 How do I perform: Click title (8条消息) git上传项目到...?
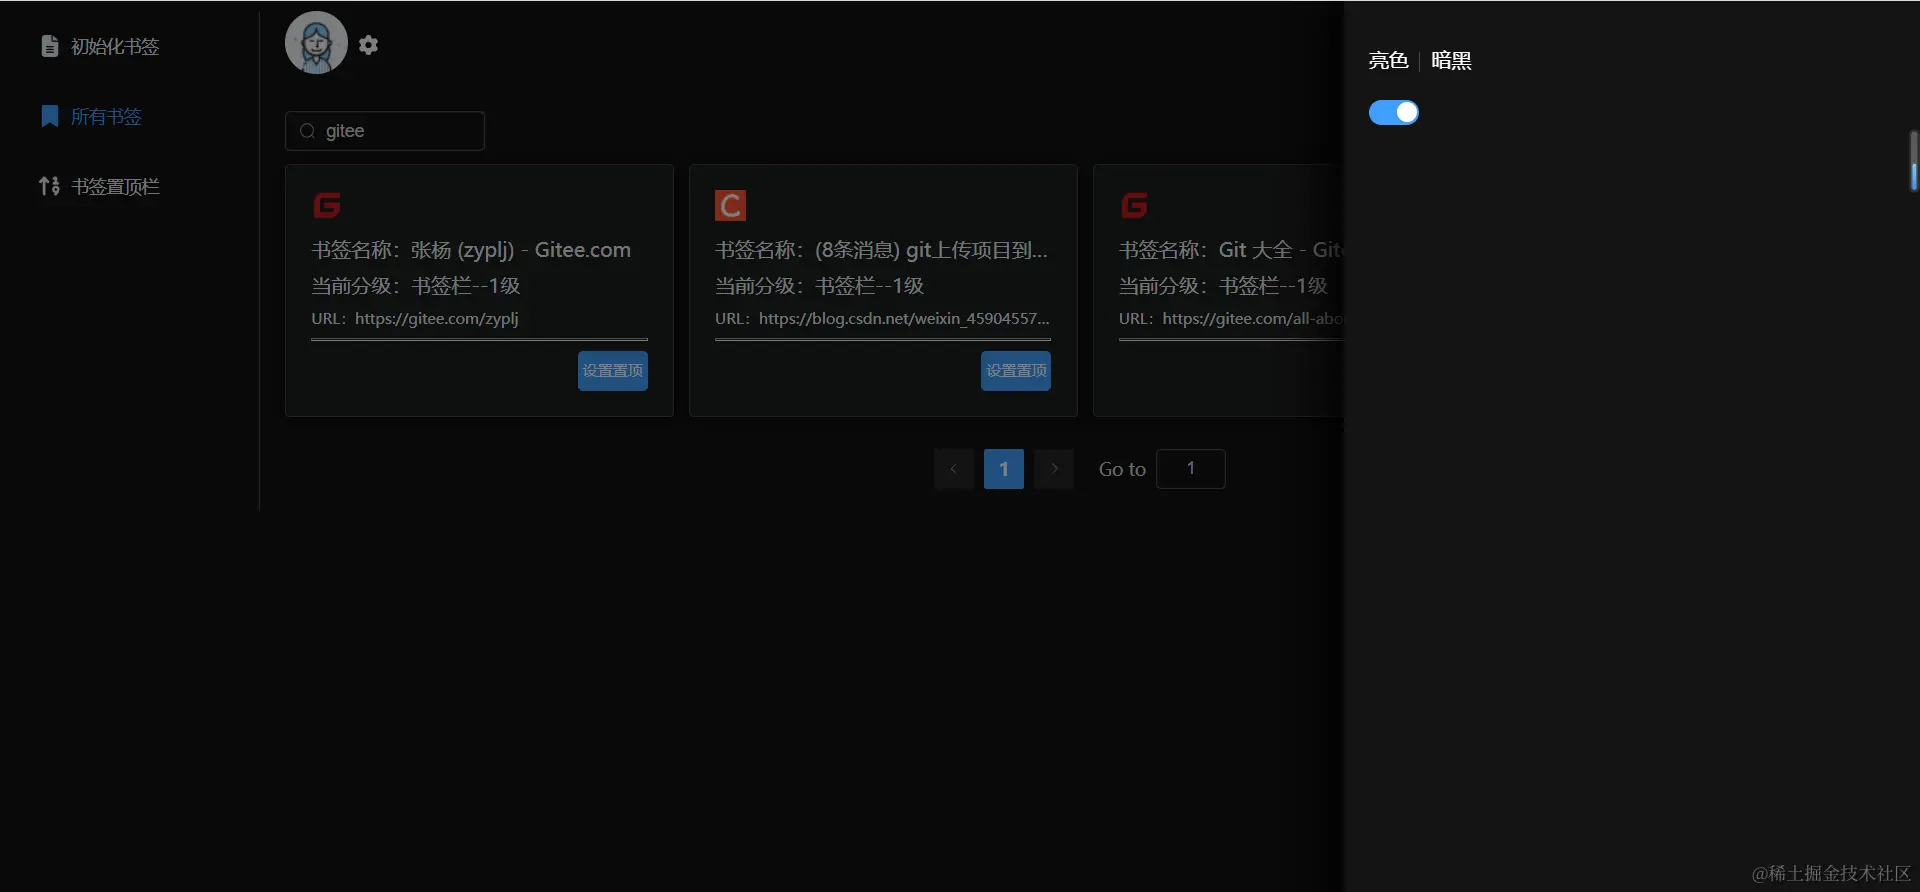[931, 250]
